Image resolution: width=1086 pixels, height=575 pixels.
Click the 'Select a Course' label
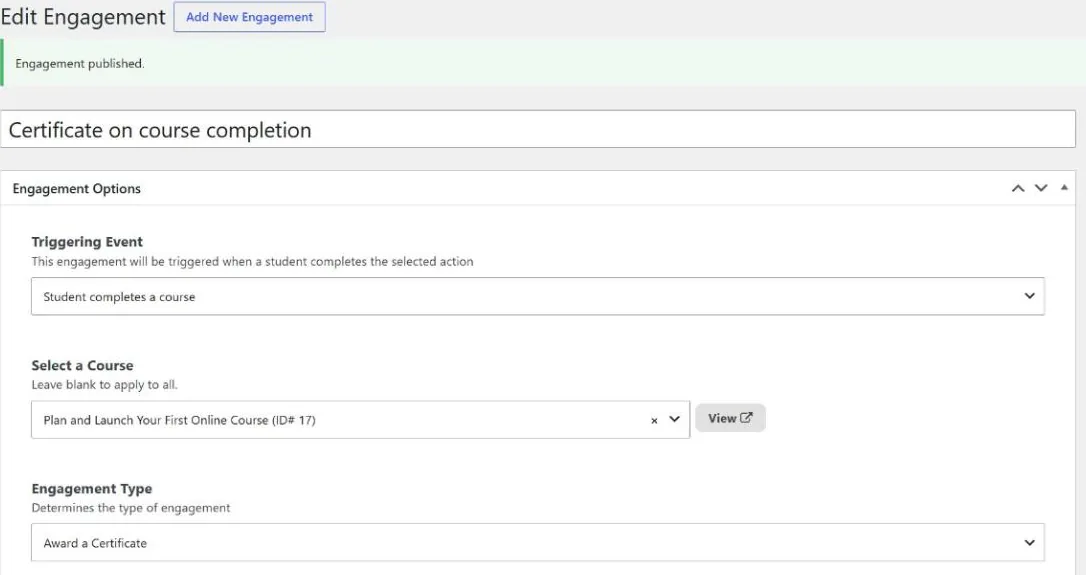tap(82, 365)
